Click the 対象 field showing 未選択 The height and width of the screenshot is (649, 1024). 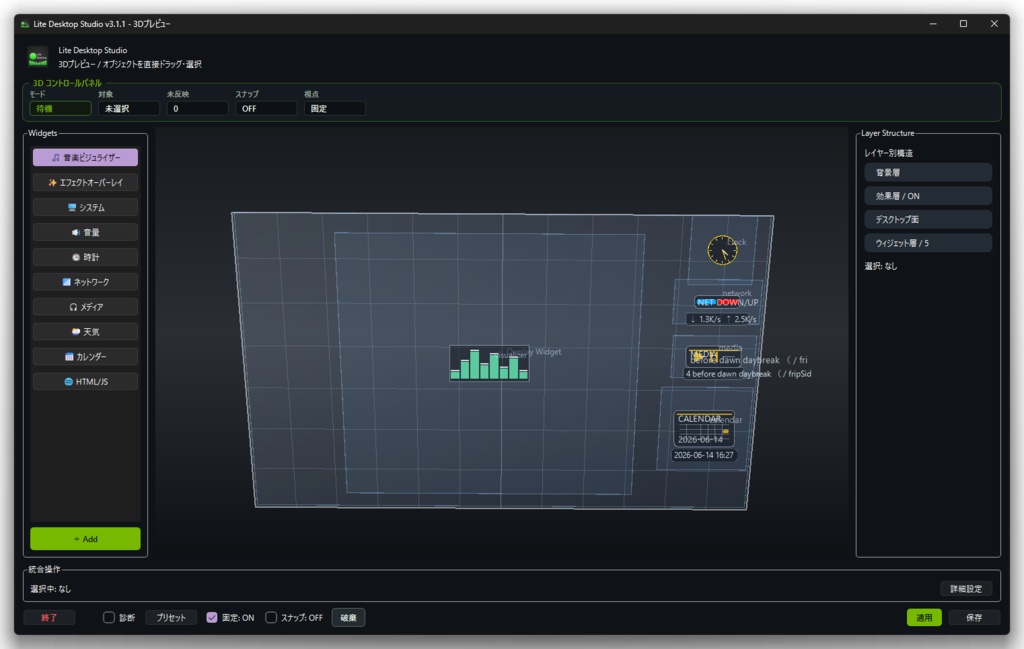pyautogui.click(x=129, y=108)
